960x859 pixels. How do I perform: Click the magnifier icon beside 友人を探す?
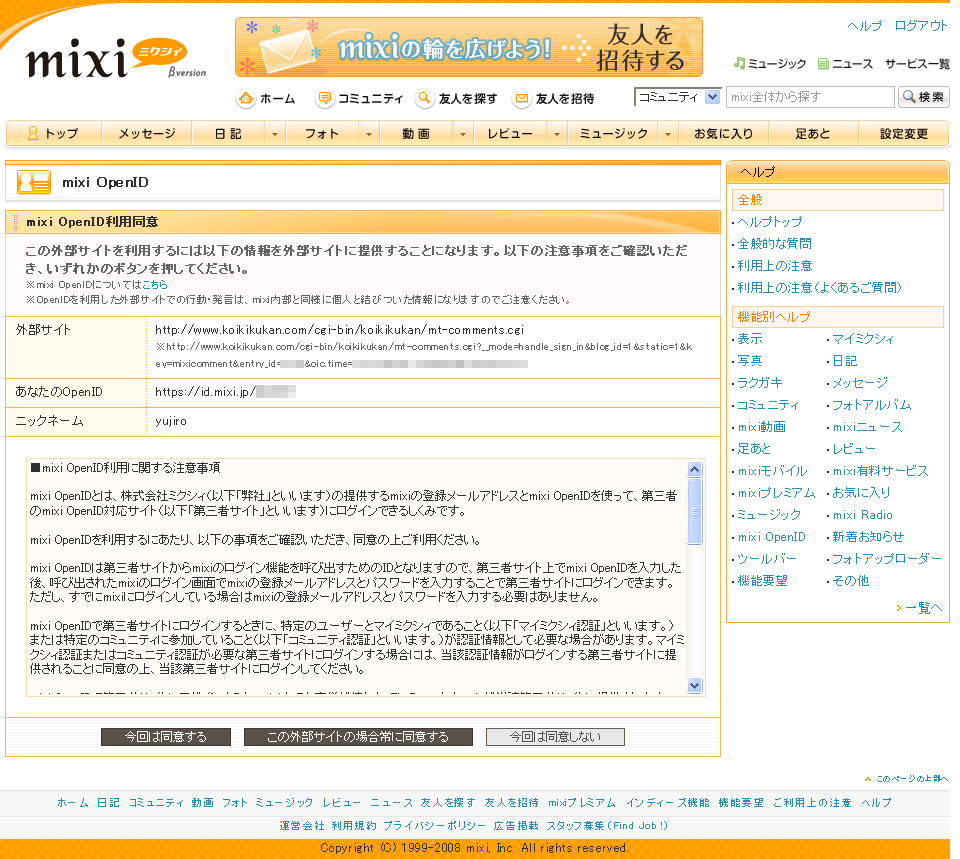[x=424, y=99]
